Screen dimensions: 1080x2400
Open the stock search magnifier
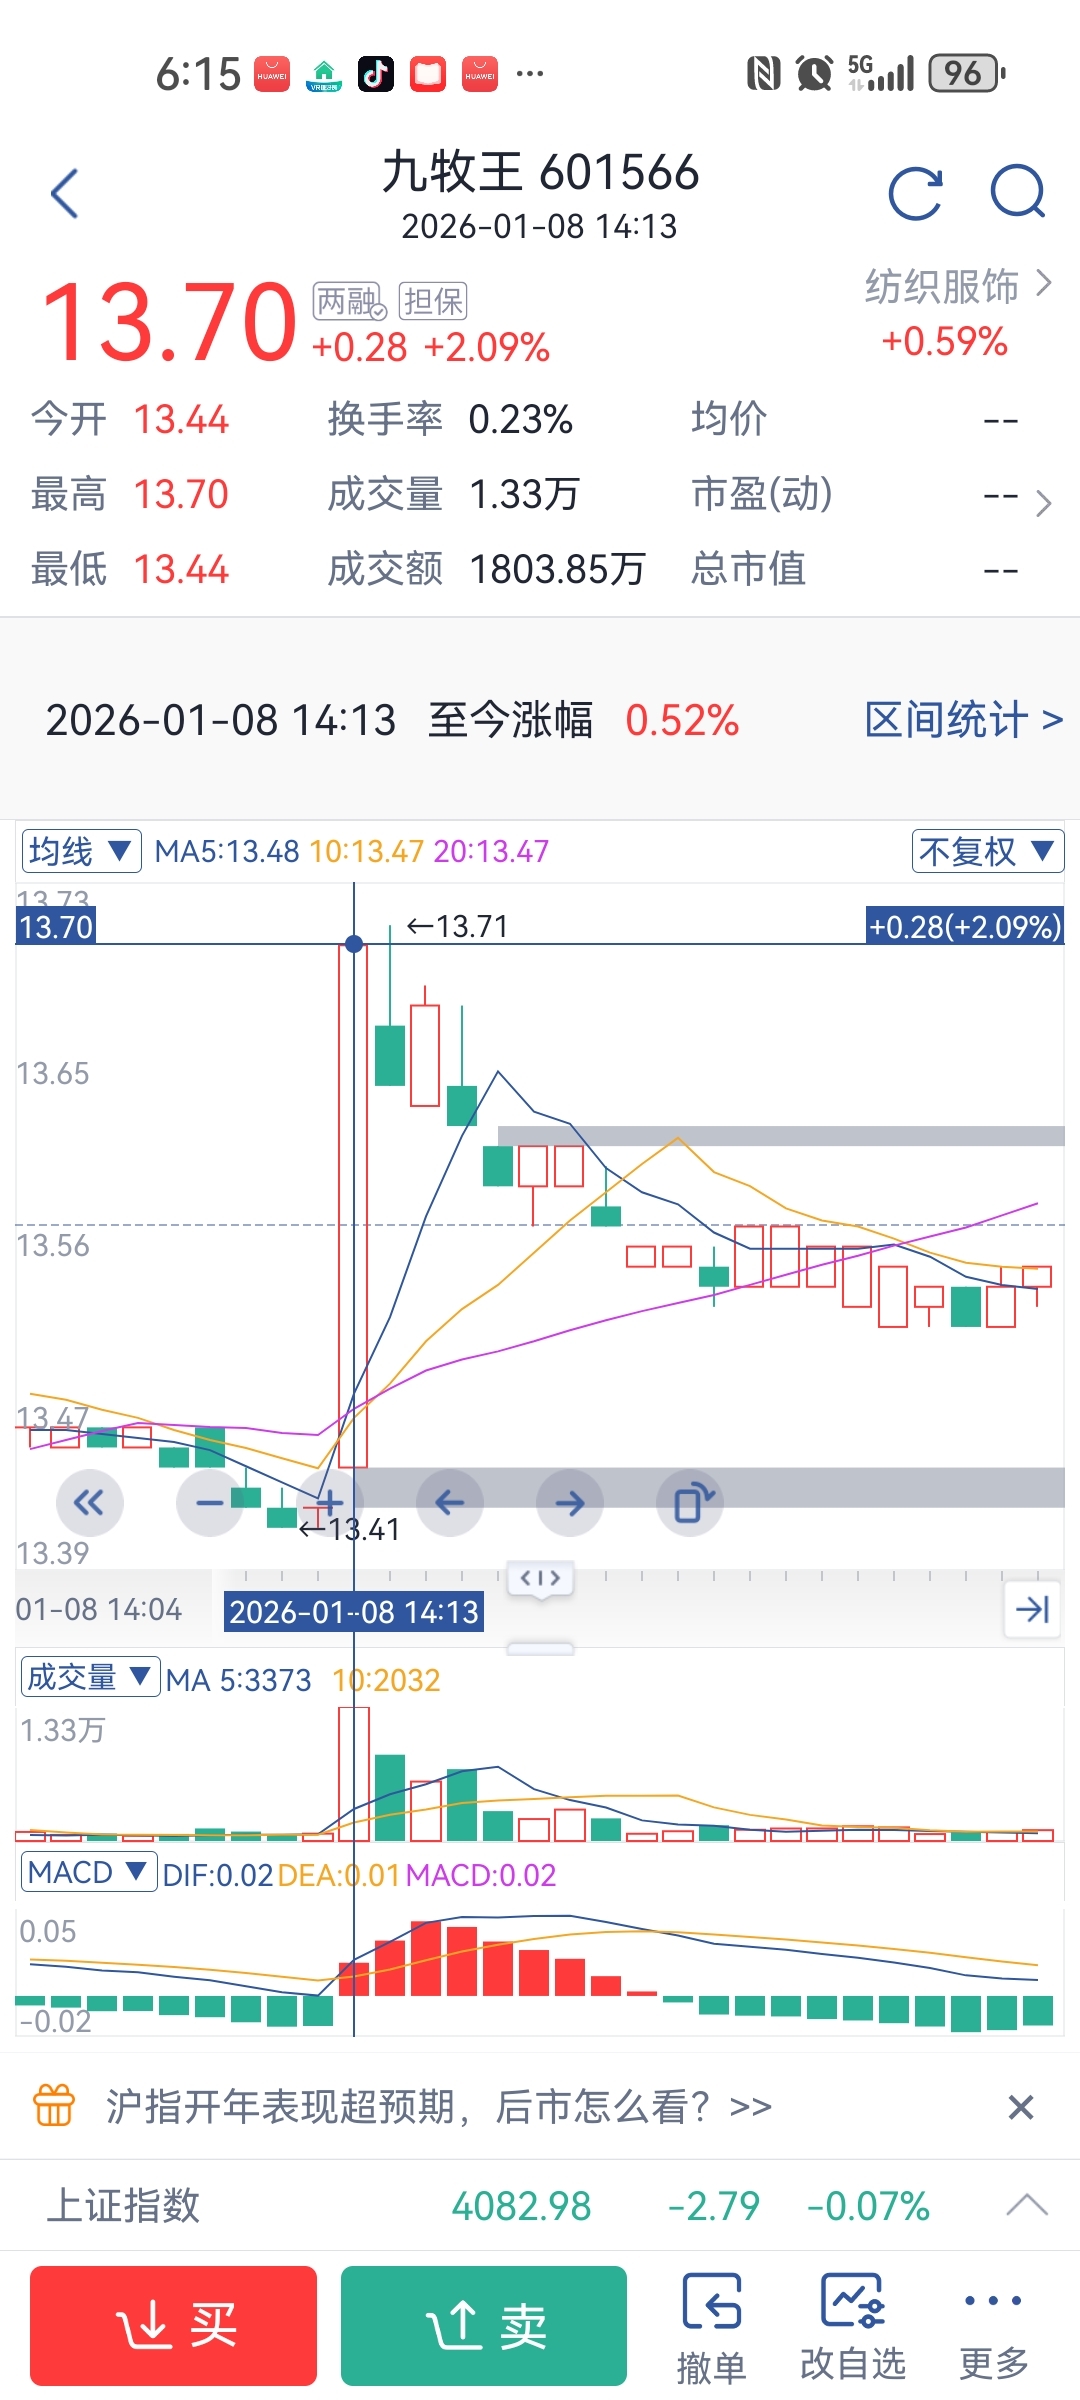click(1017, 191)
